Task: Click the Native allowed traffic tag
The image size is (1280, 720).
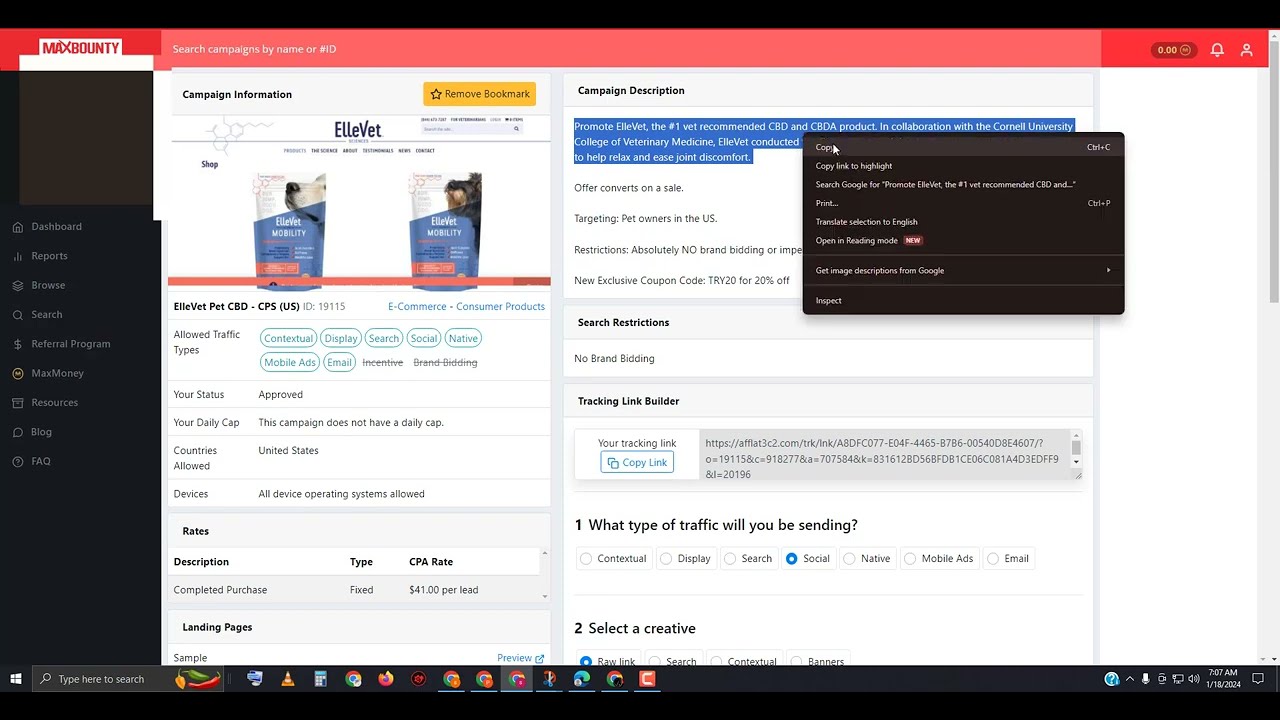Action: 463,339
